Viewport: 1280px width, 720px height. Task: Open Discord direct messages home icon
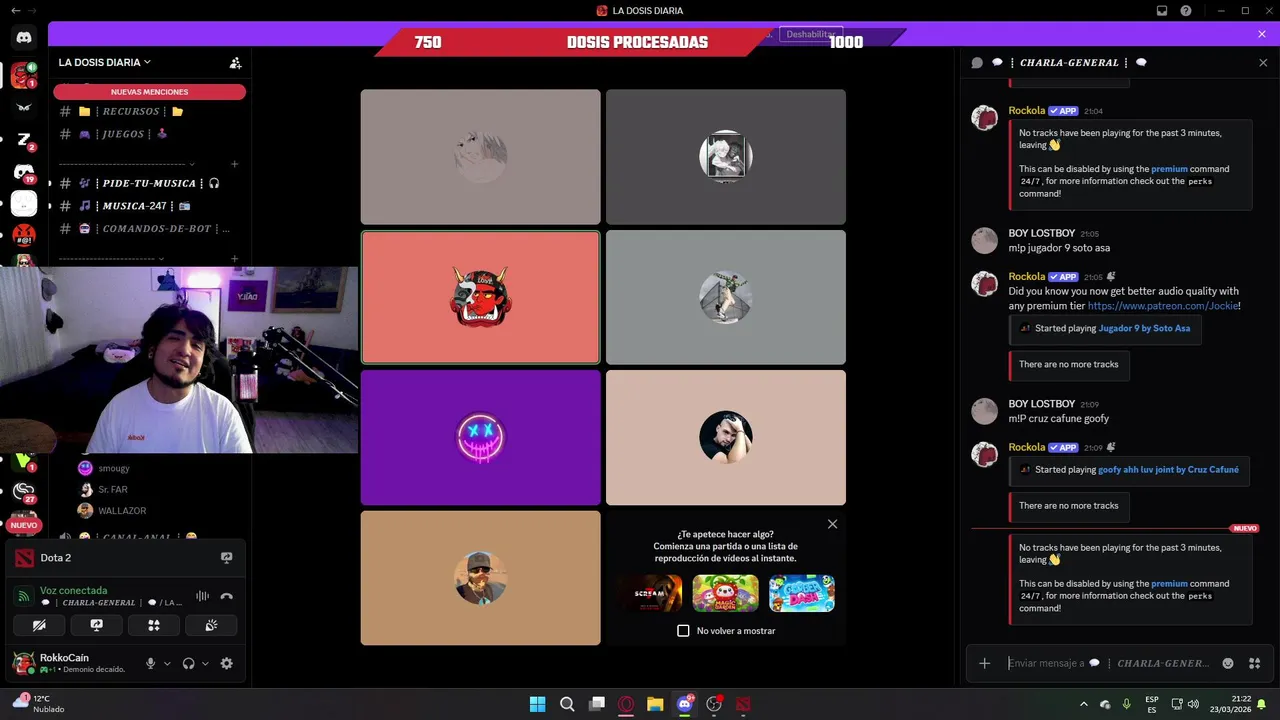[24, 37]
